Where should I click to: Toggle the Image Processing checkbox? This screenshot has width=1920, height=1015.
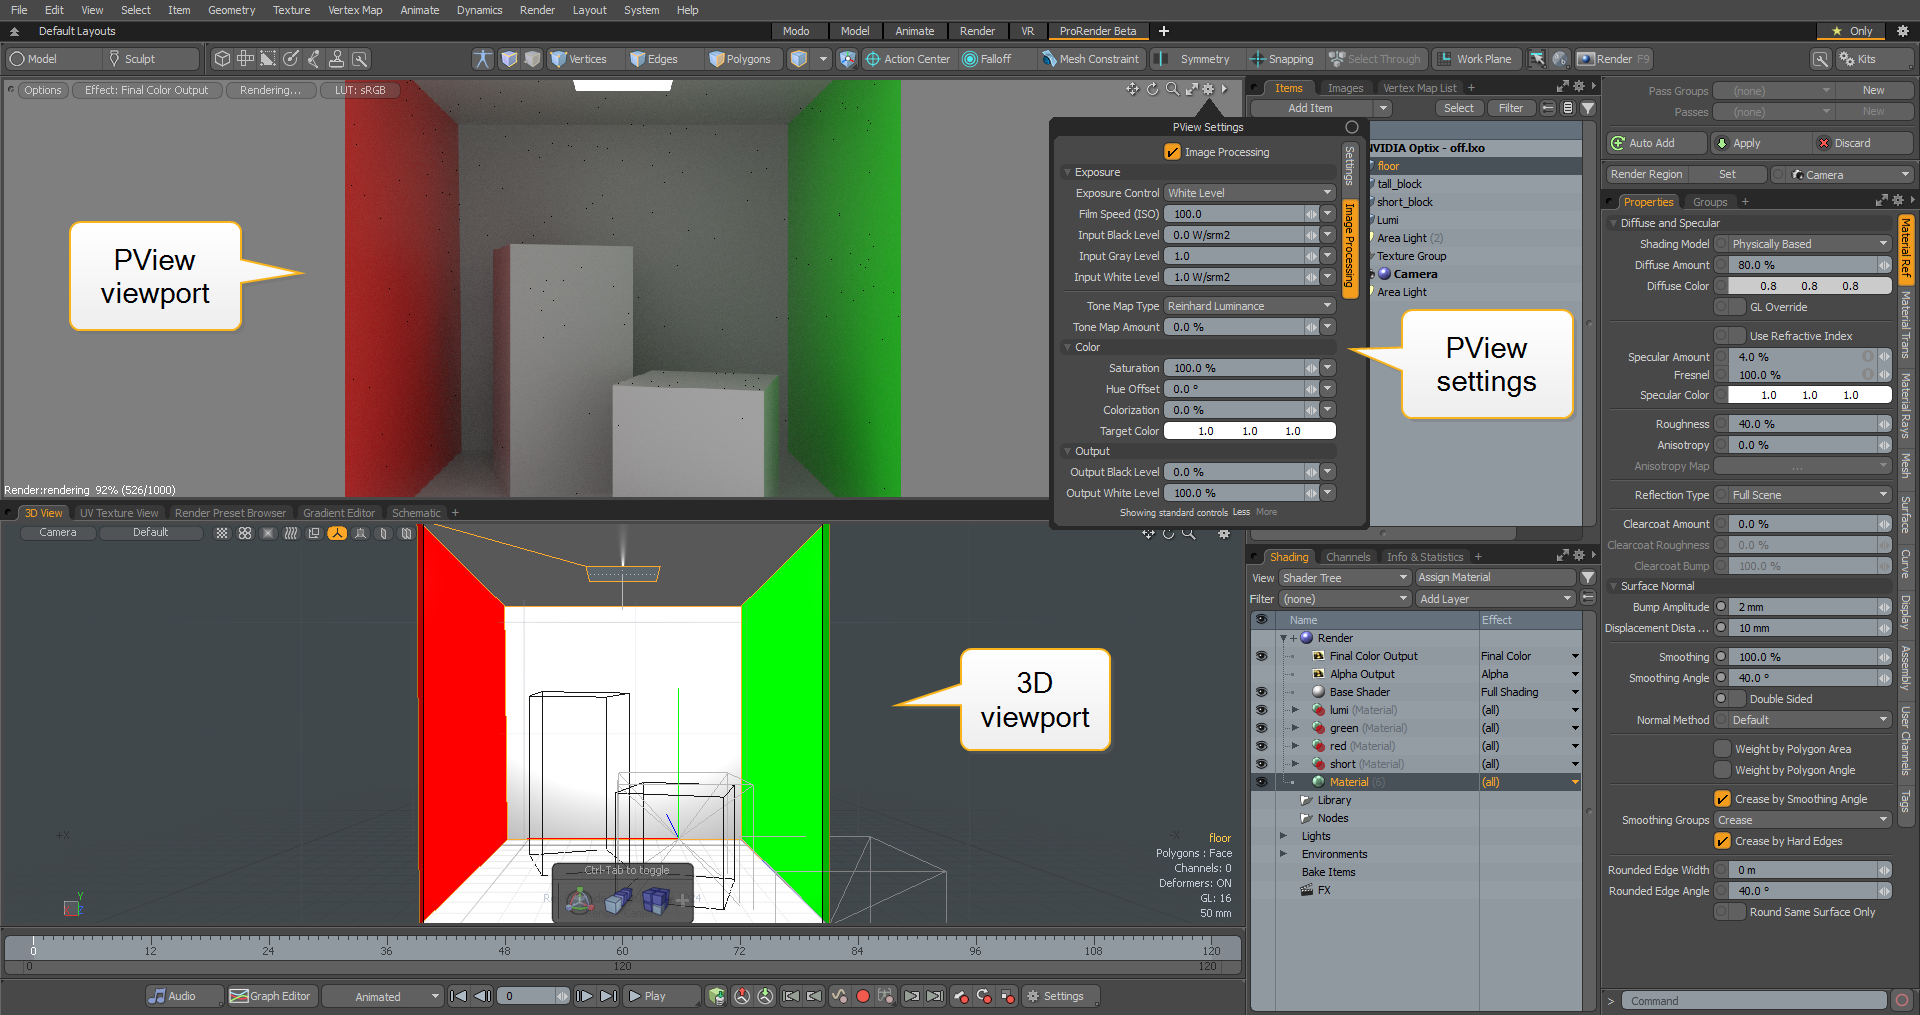pyautogui.click(x=1173, y=152)
